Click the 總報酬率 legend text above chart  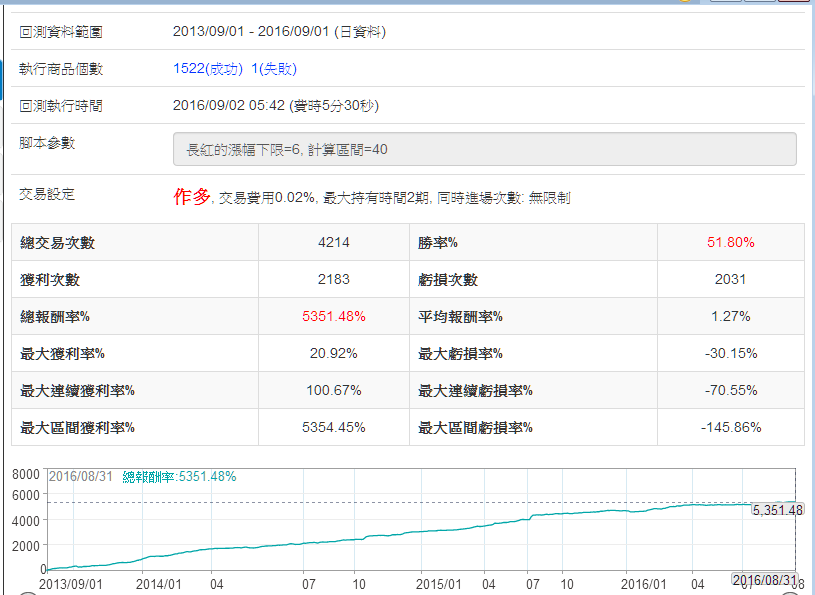click(x=179, y=477)
